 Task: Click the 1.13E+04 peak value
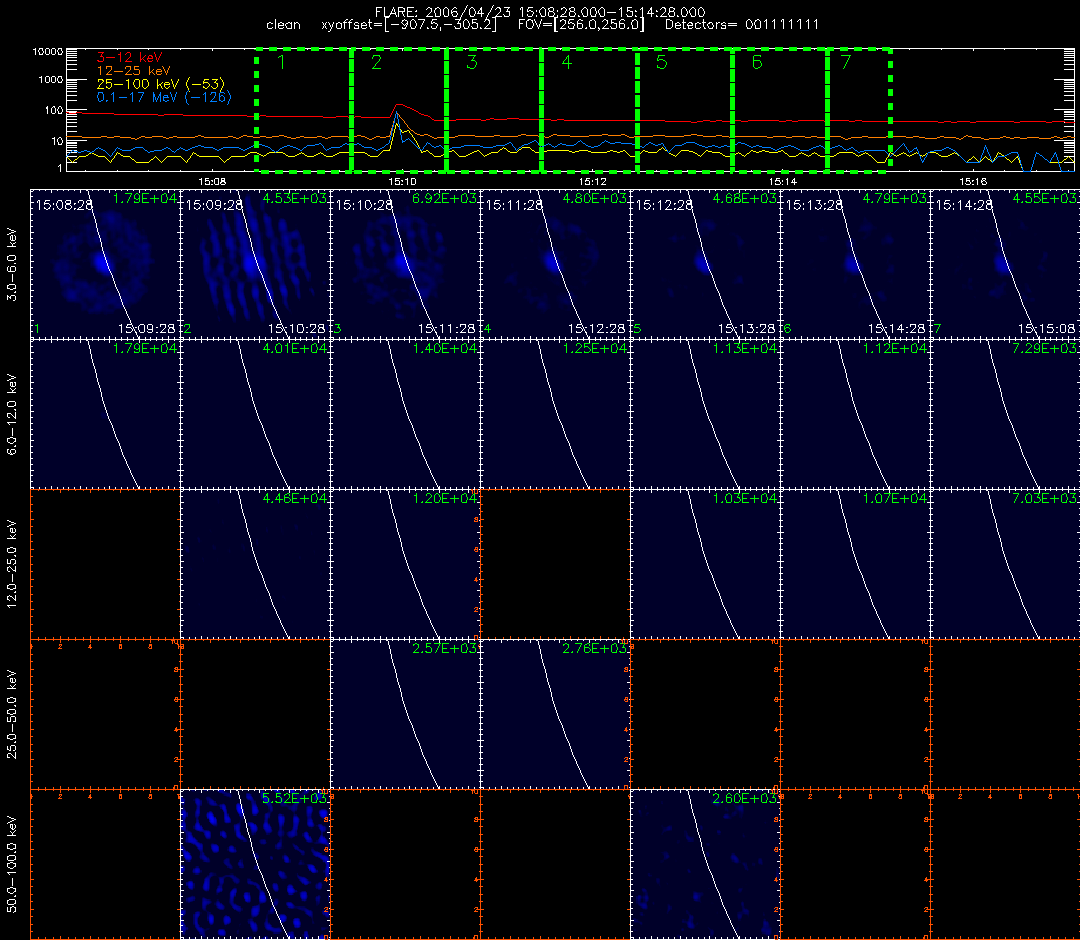tap(745, 348)
